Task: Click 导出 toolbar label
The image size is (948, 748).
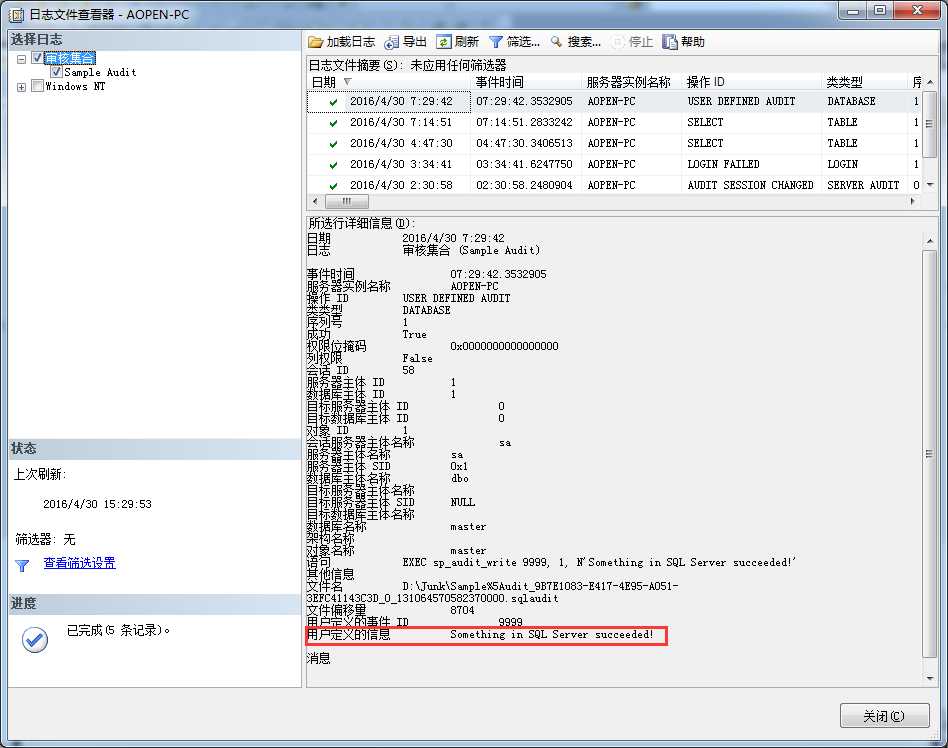Action: click(x=415, y=42)
